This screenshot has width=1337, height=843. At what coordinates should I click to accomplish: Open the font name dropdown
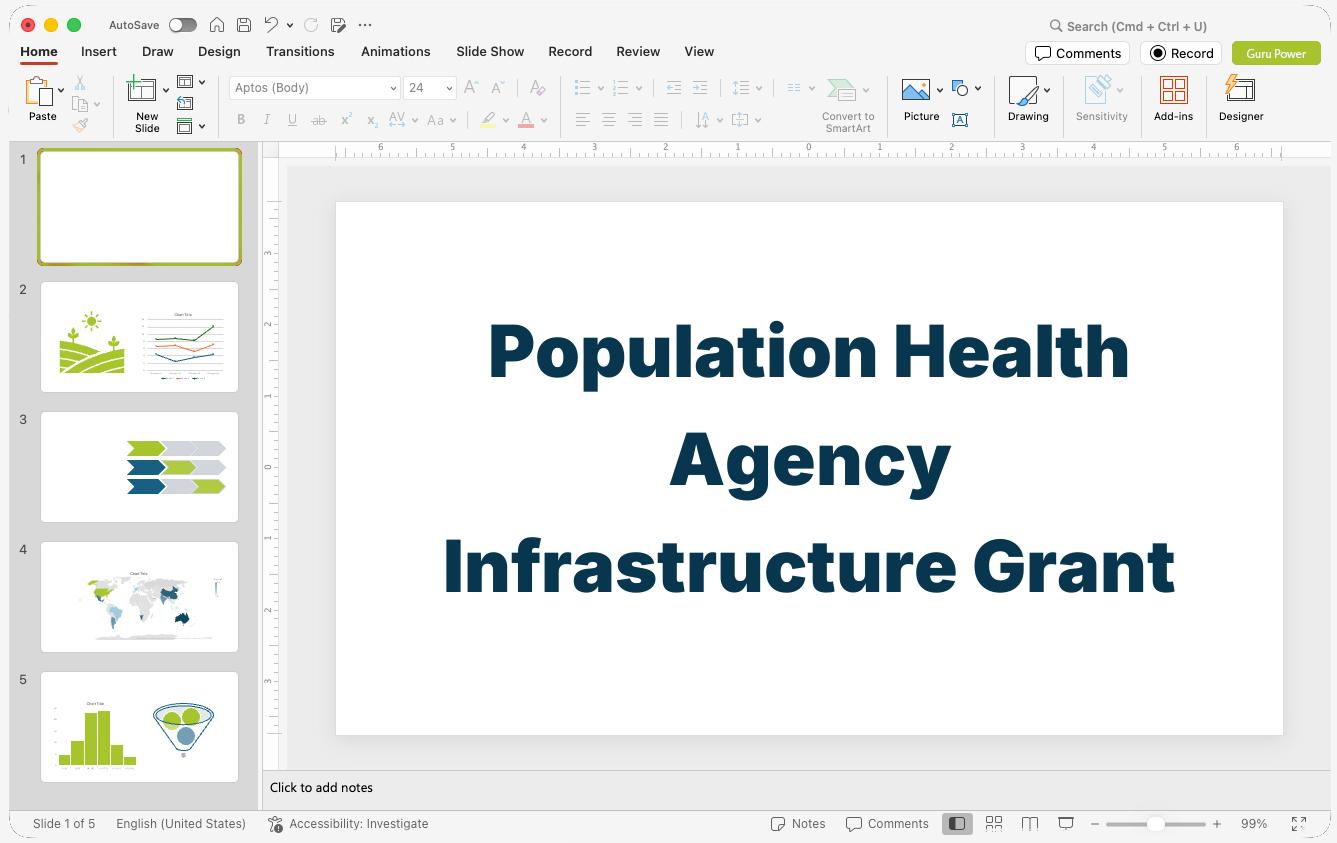[x=393, y=88]
